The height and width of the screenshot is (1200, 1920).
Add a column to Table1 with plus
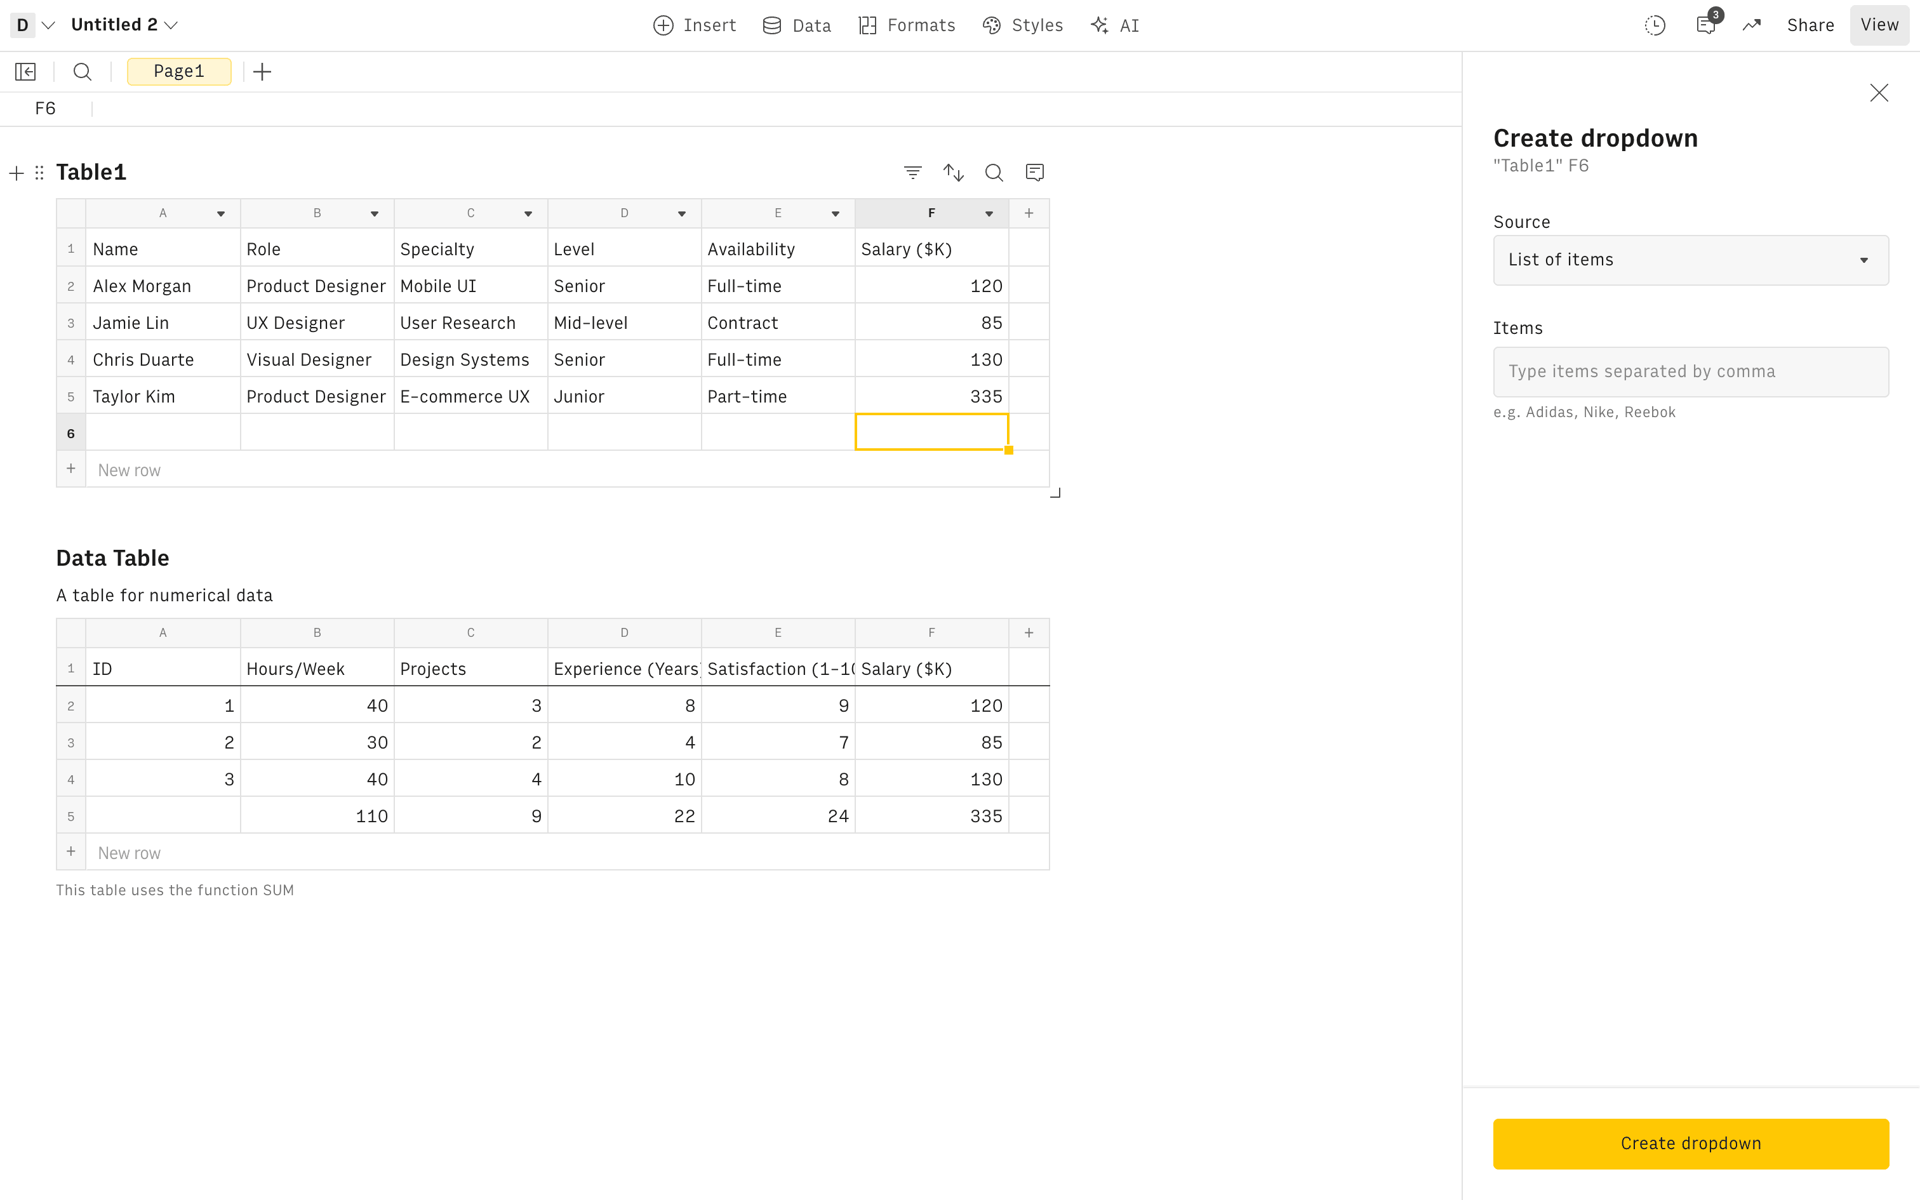(x=1029, y=213)
